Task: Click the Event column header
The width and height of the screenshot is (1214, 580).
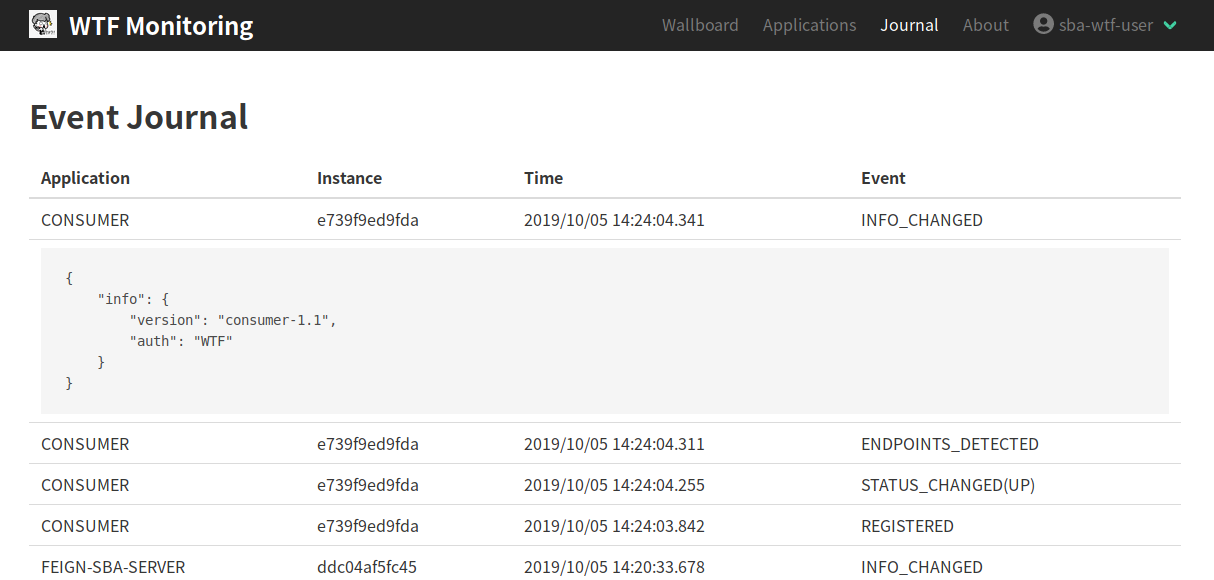Action: point(883,178)
